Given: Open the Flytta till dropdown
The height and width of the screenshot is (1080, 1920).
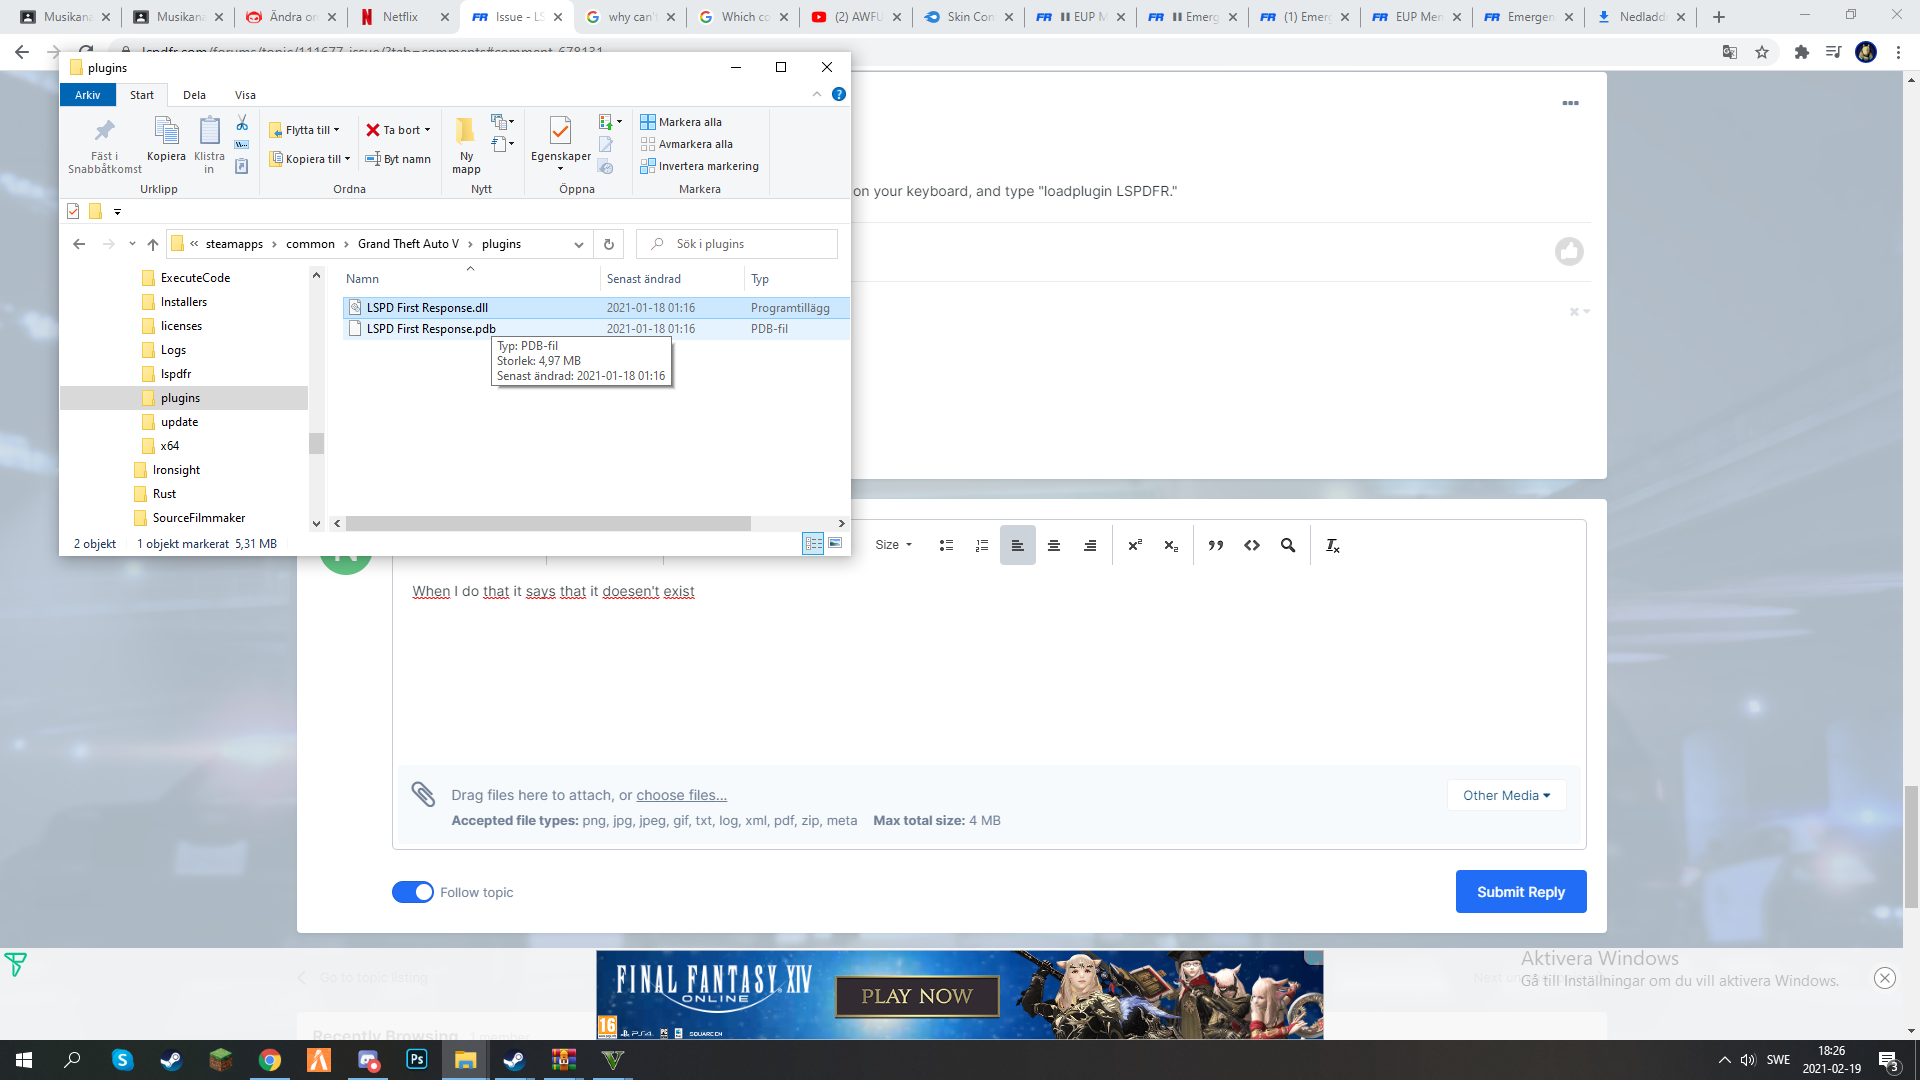Looking at the screenshot, I should point(308,130).
